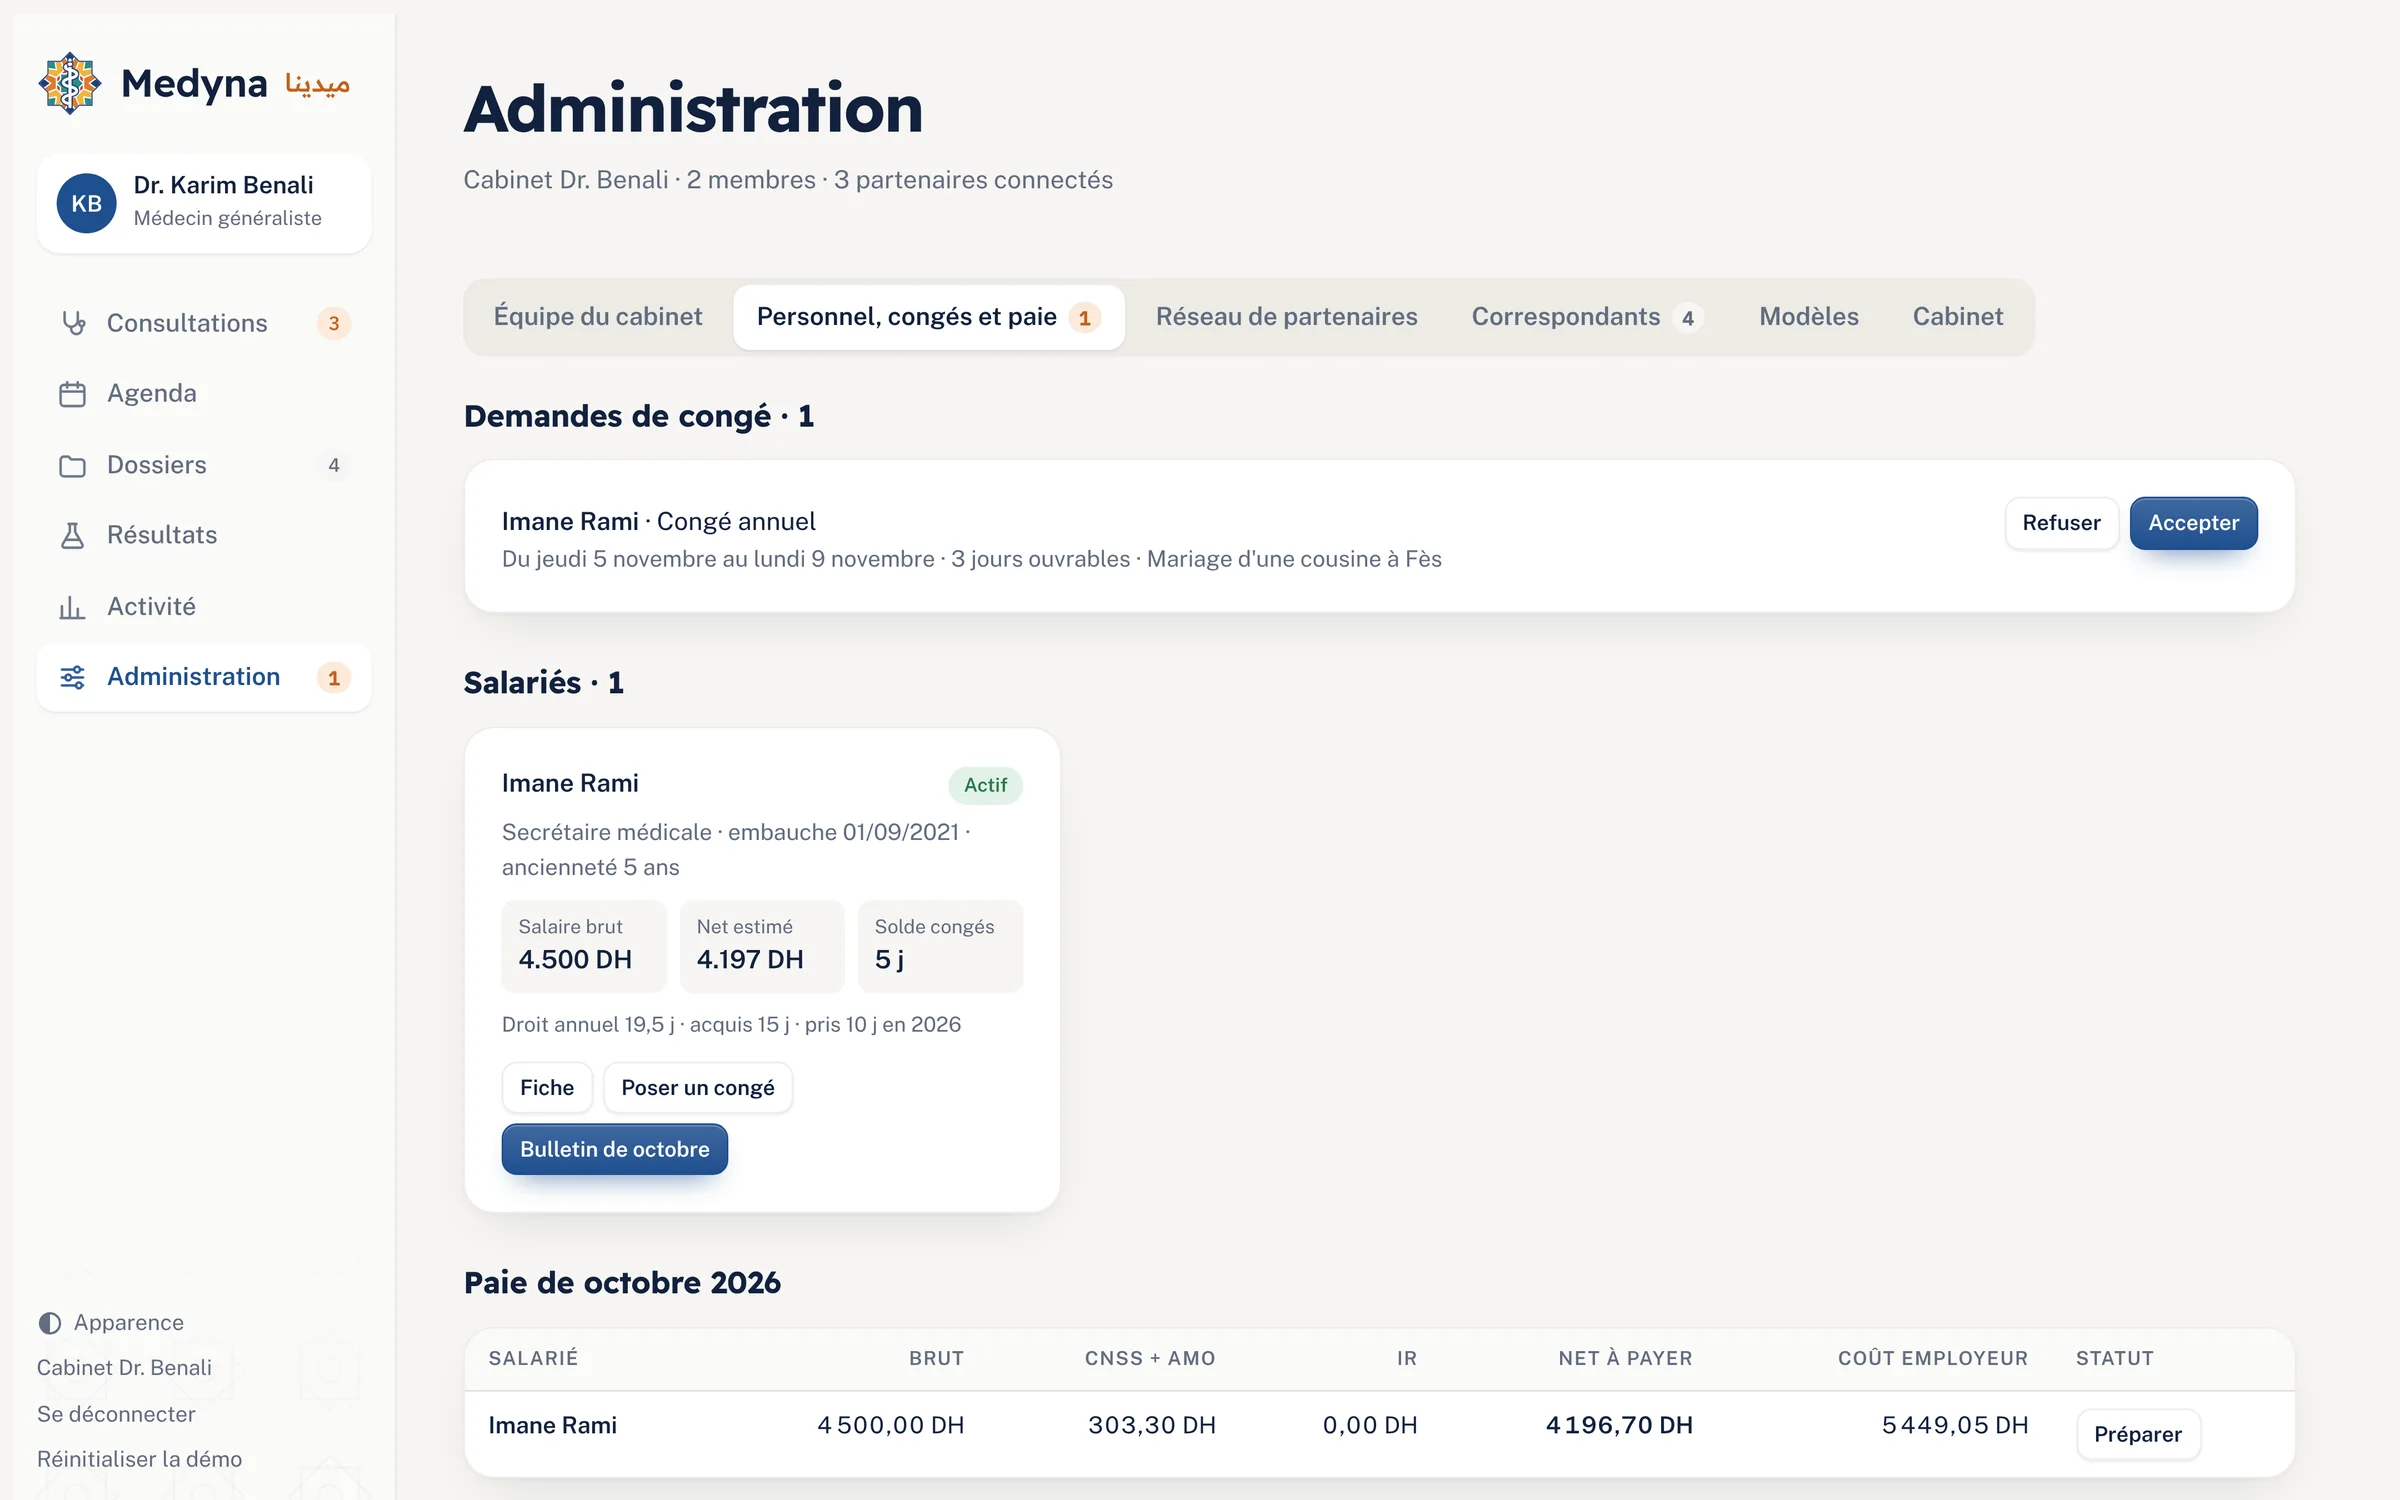Click the Consultations badge showing 3
Screen dimensions: 2400x1500
(x=334, y=324)
